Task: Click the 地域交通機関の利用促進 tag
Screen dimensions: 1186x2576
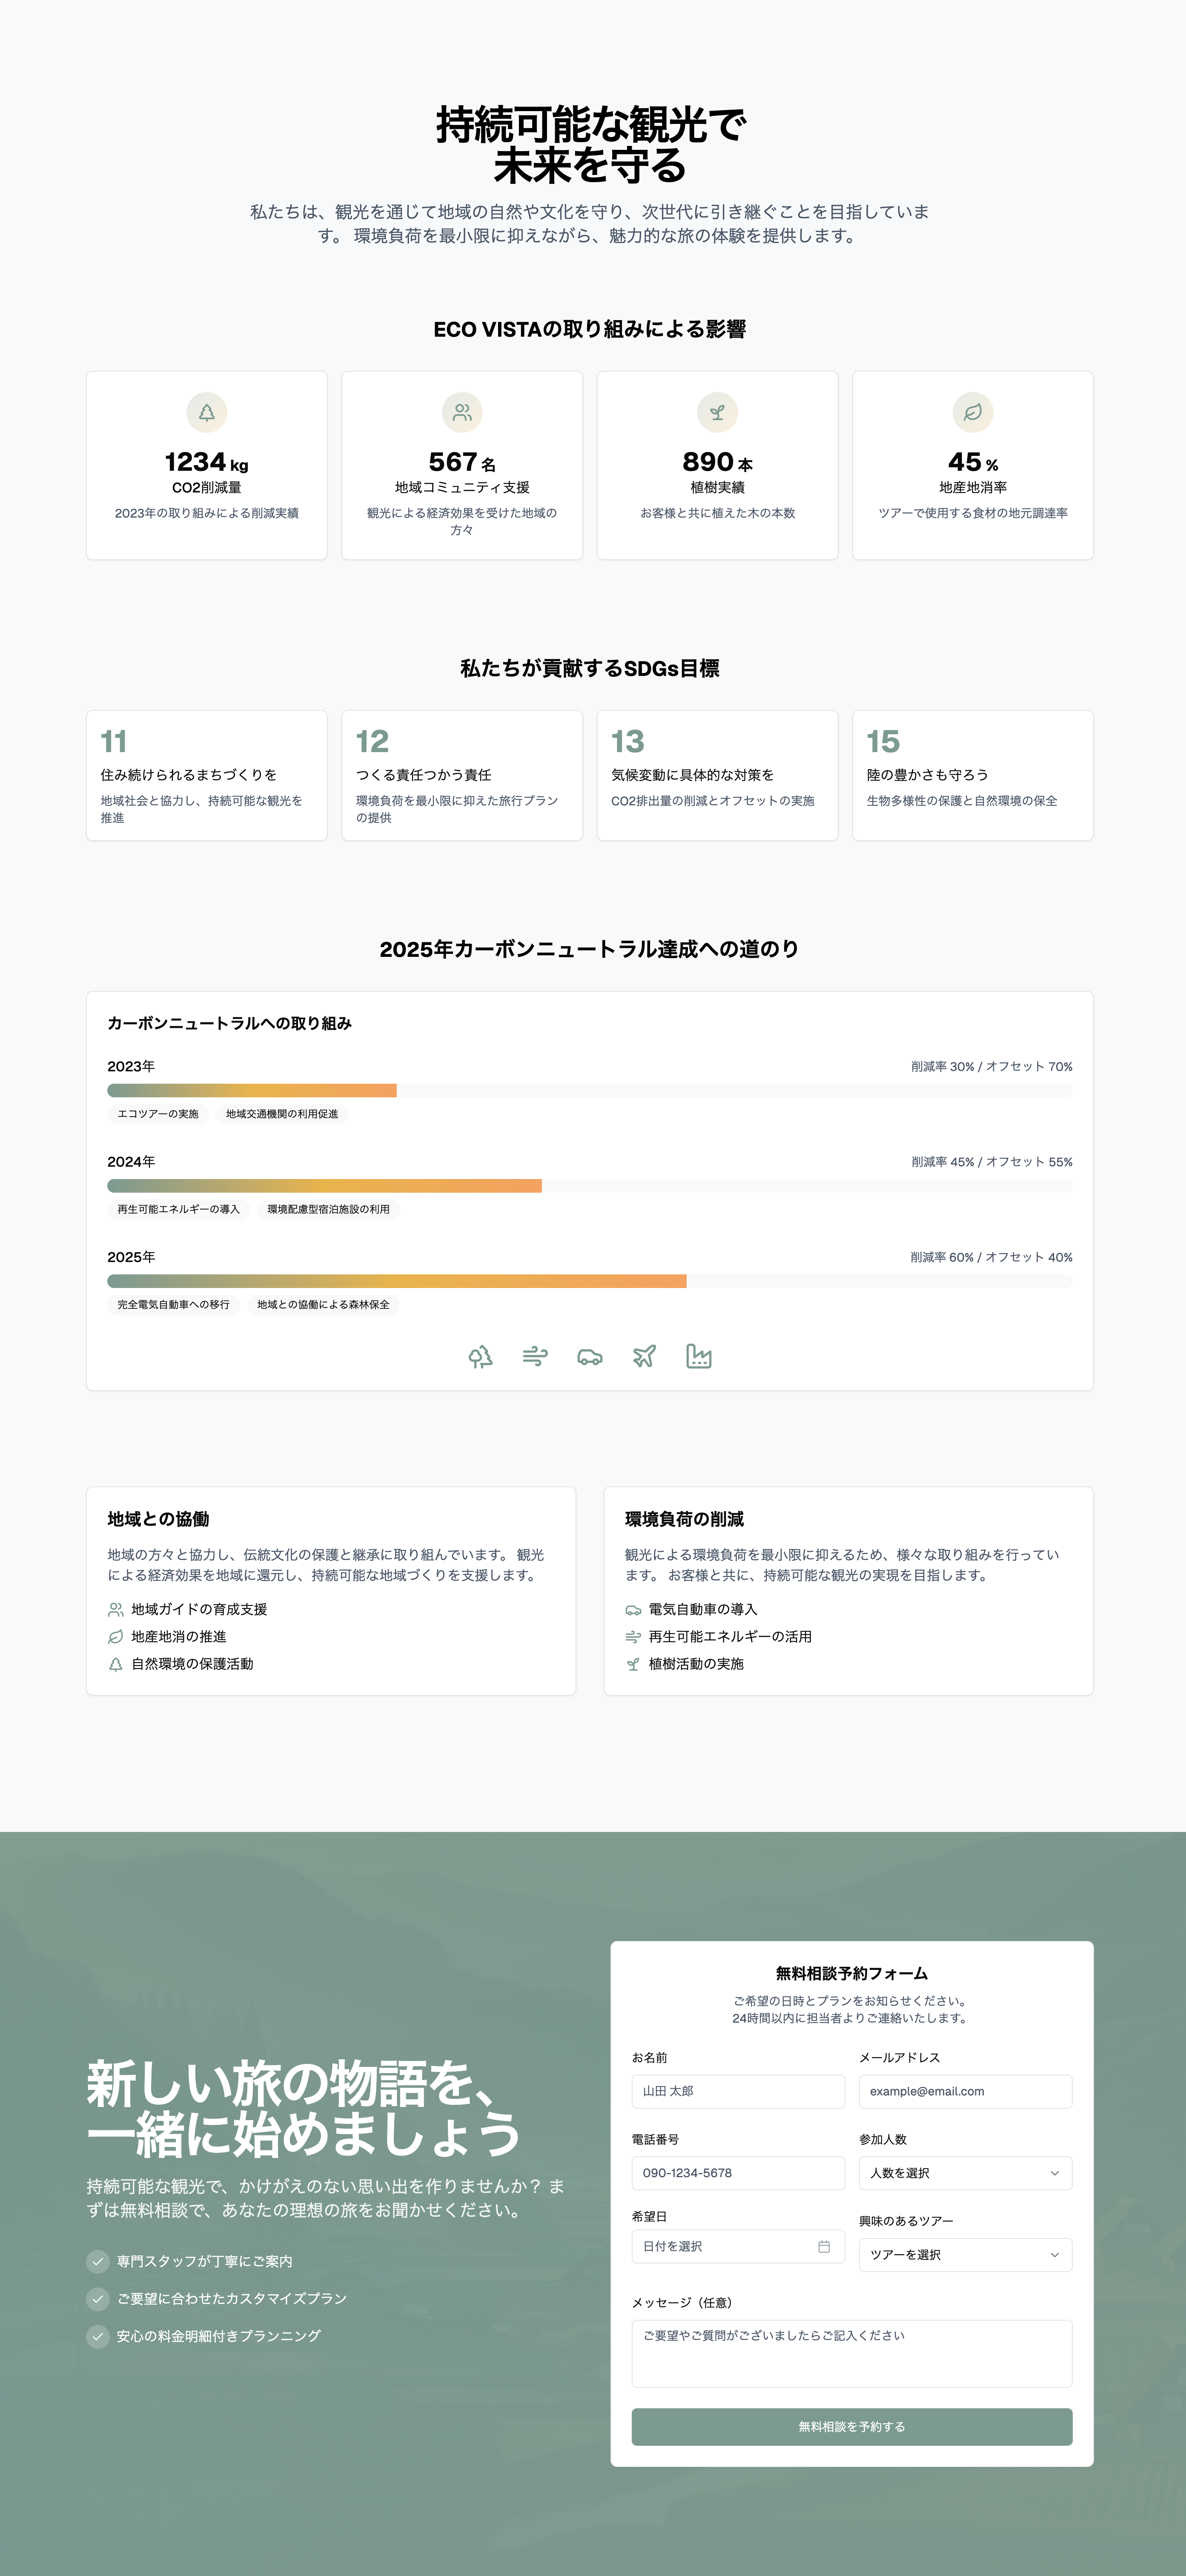Action: pos(282,1114)
